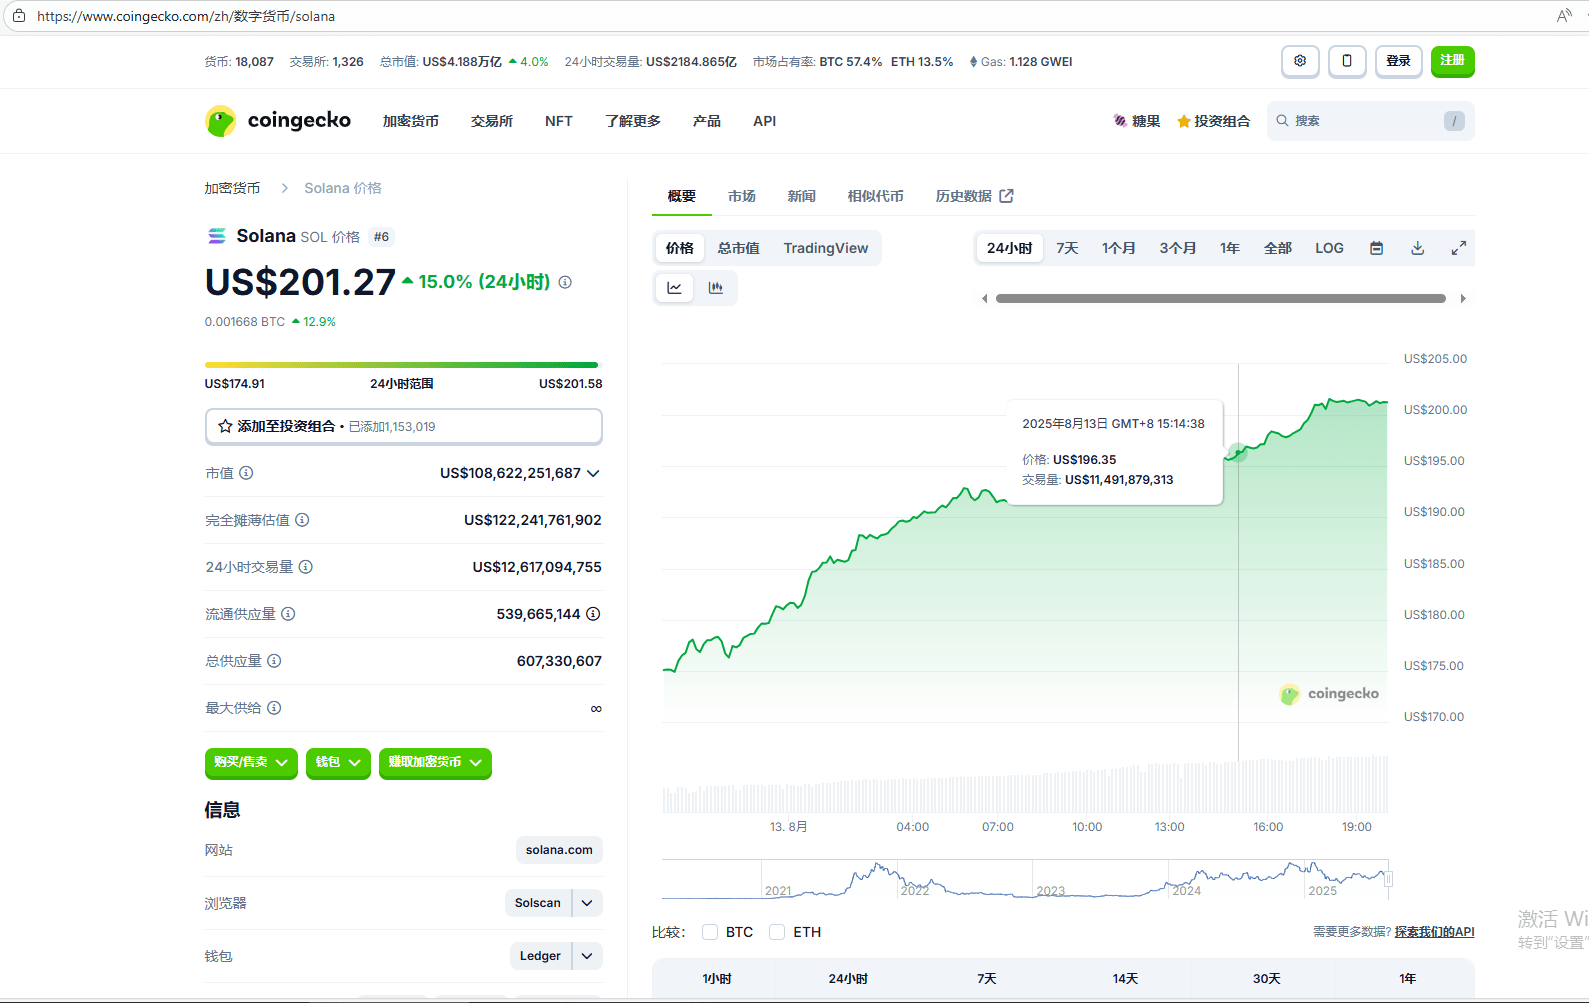The image size is (1589, 1003).
Task: Open 交易所 nav menu
Action: pos(492,121)
